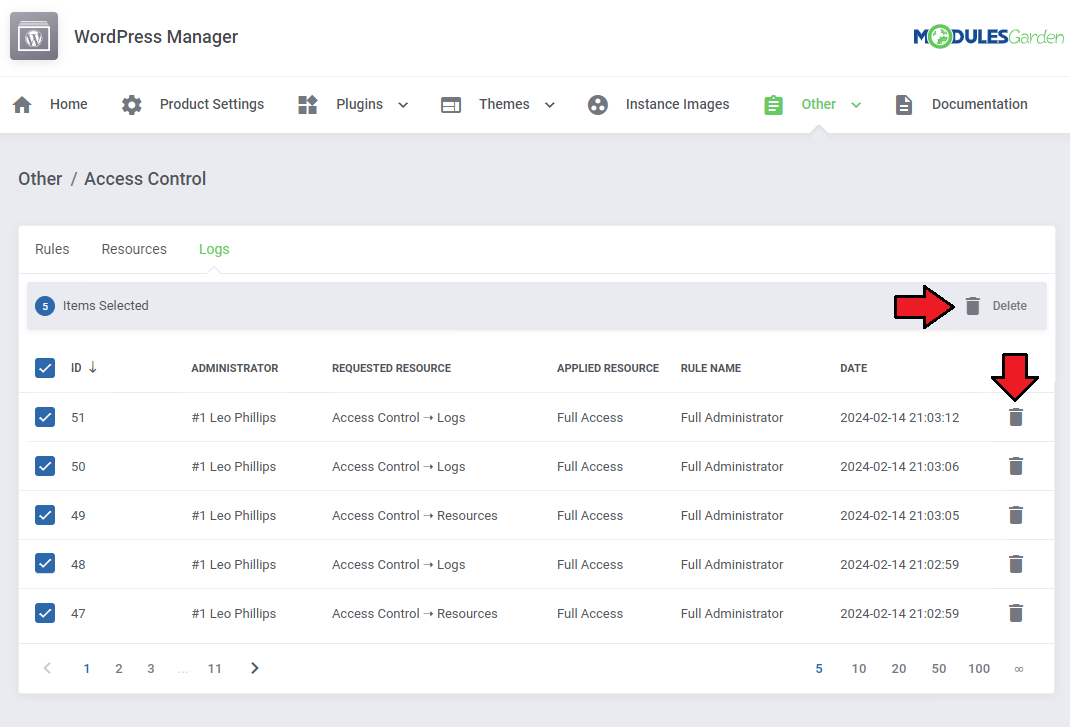Click Full Administrator in row 48
The width and height of the screenshot is (1070, 727).
click(x=732, y=565)
